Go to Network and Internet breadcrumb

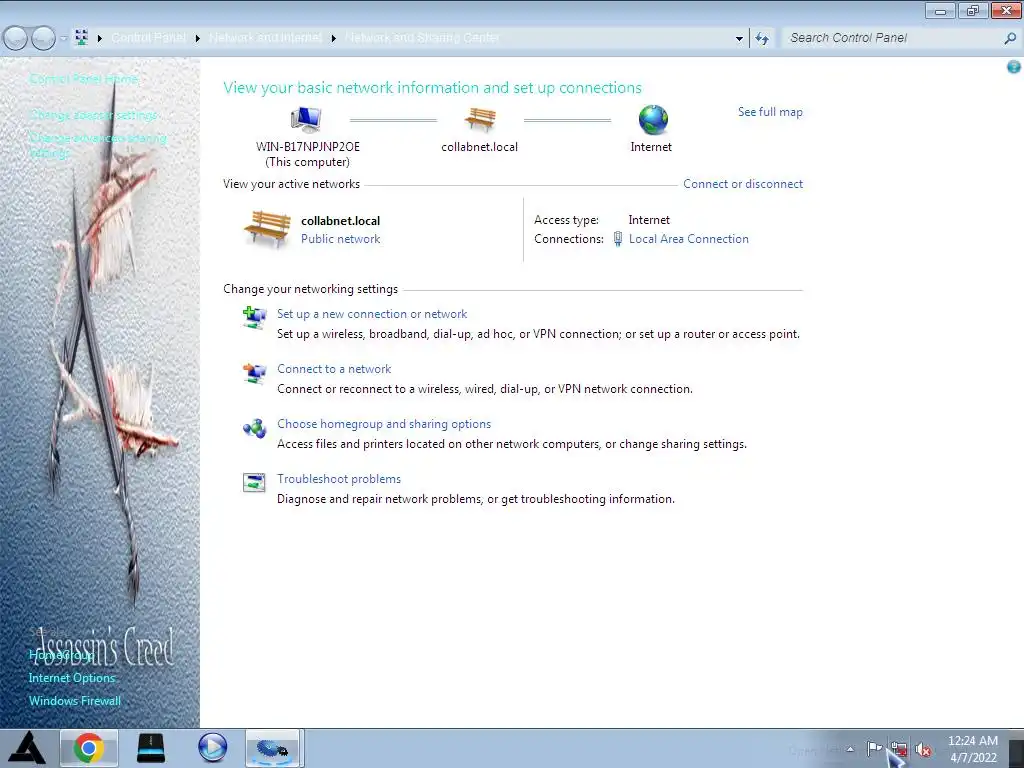(x=265, y=38)
